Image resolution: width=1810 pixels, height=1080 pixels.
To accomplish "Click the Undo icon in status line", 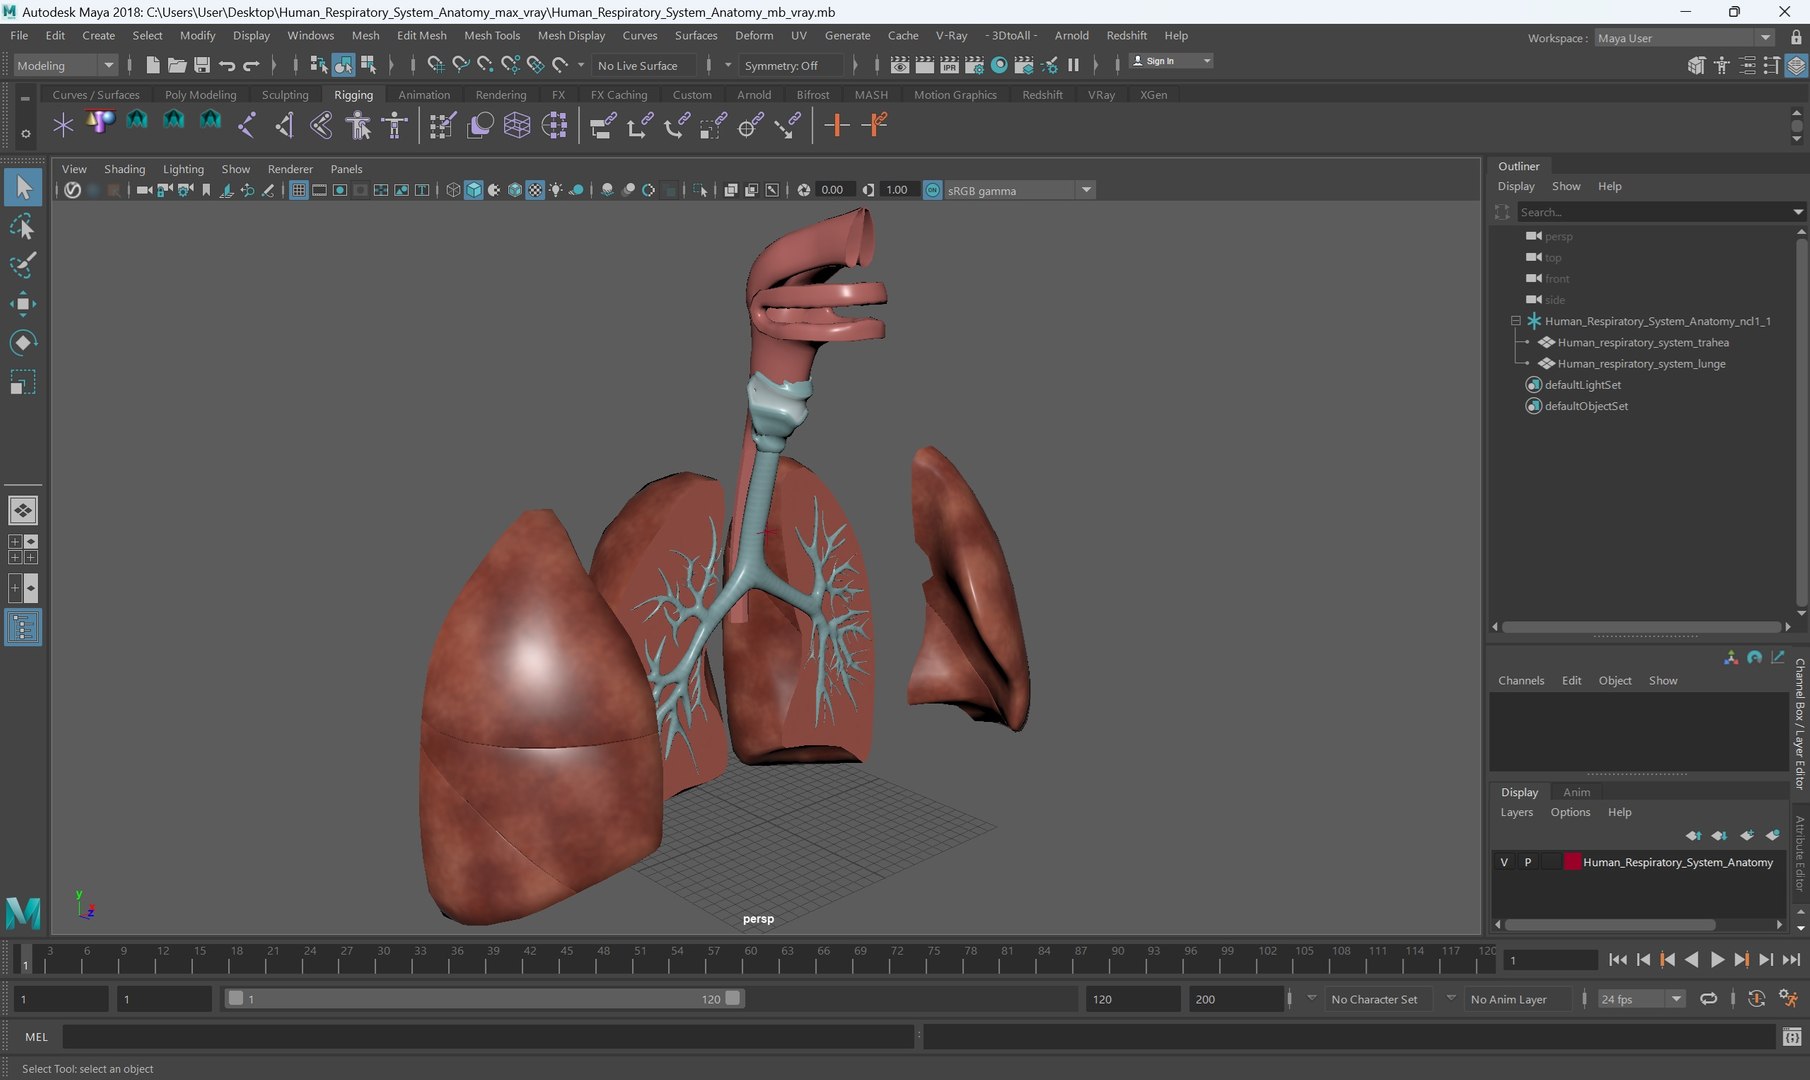I will pos(227,65).
